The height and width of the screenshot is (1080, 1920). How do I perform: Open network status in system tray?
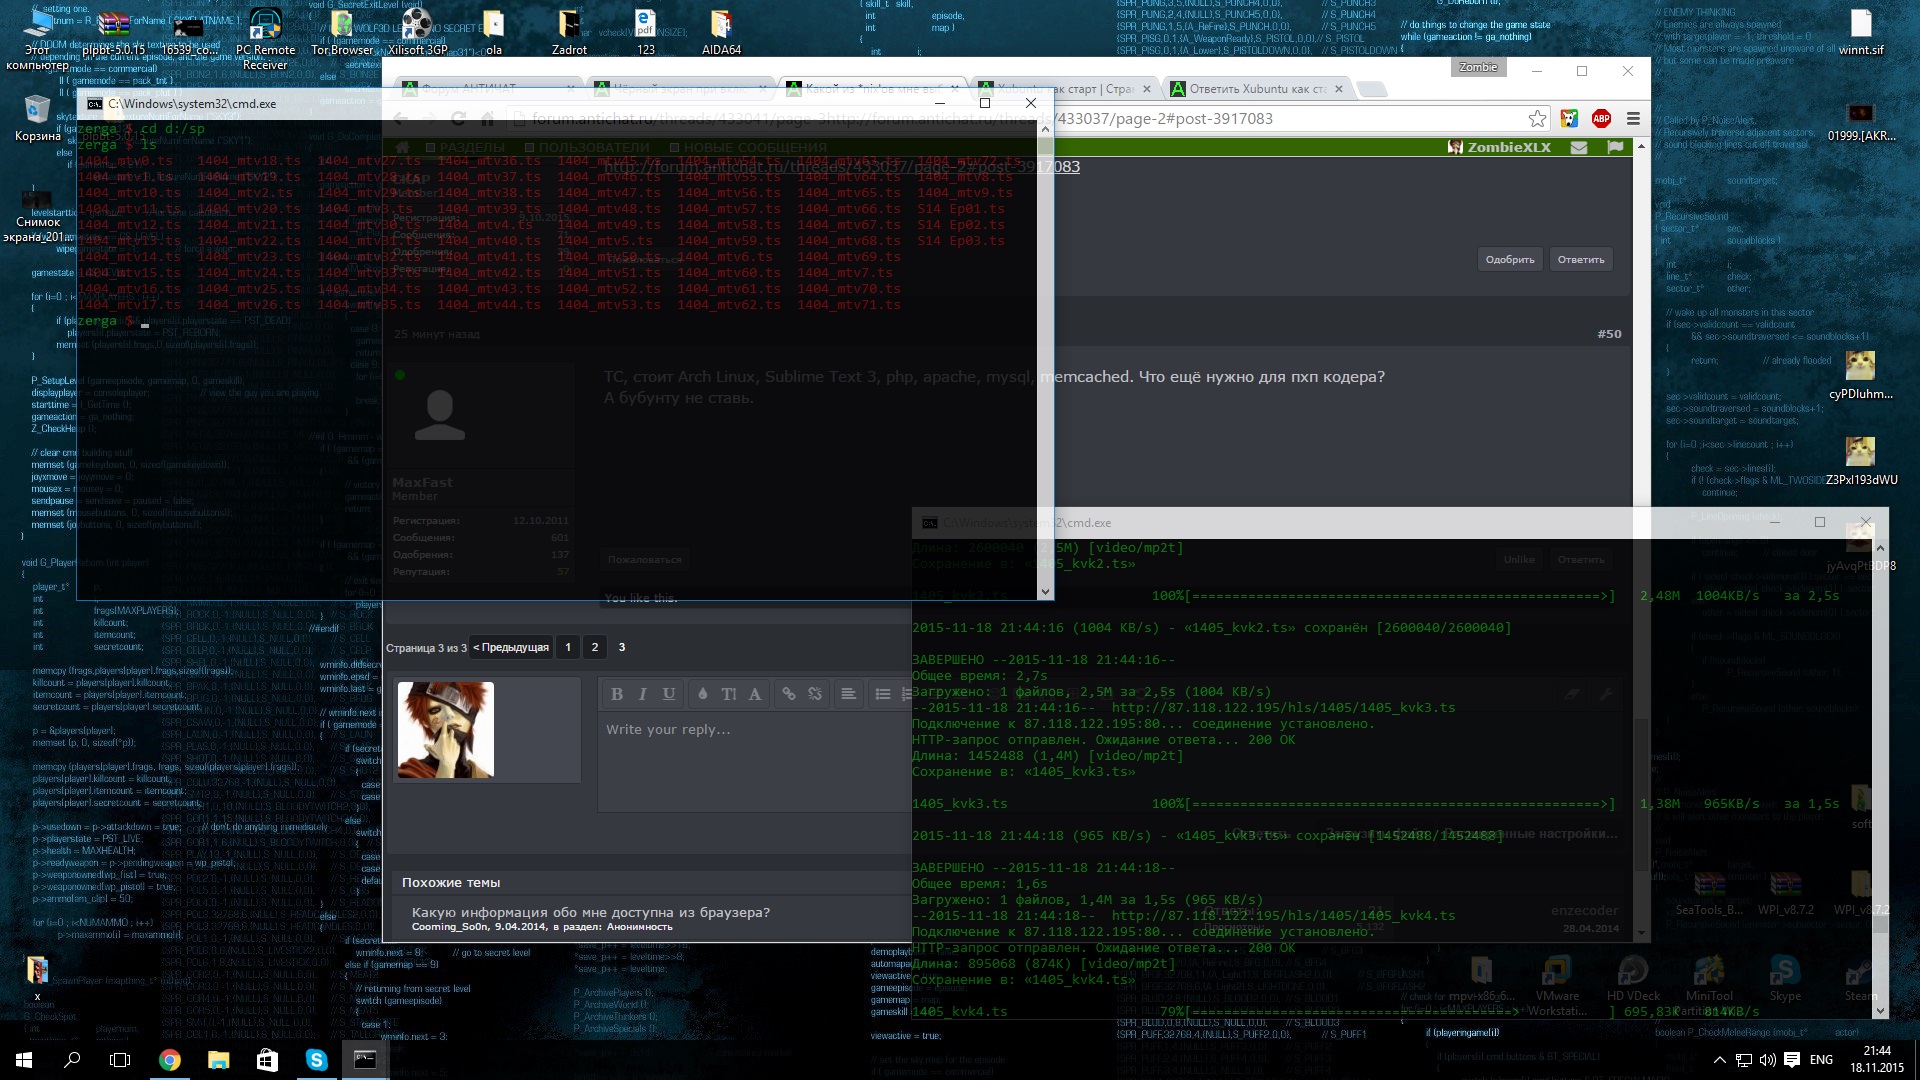pyautogui.click(x=1743, y=1060)
